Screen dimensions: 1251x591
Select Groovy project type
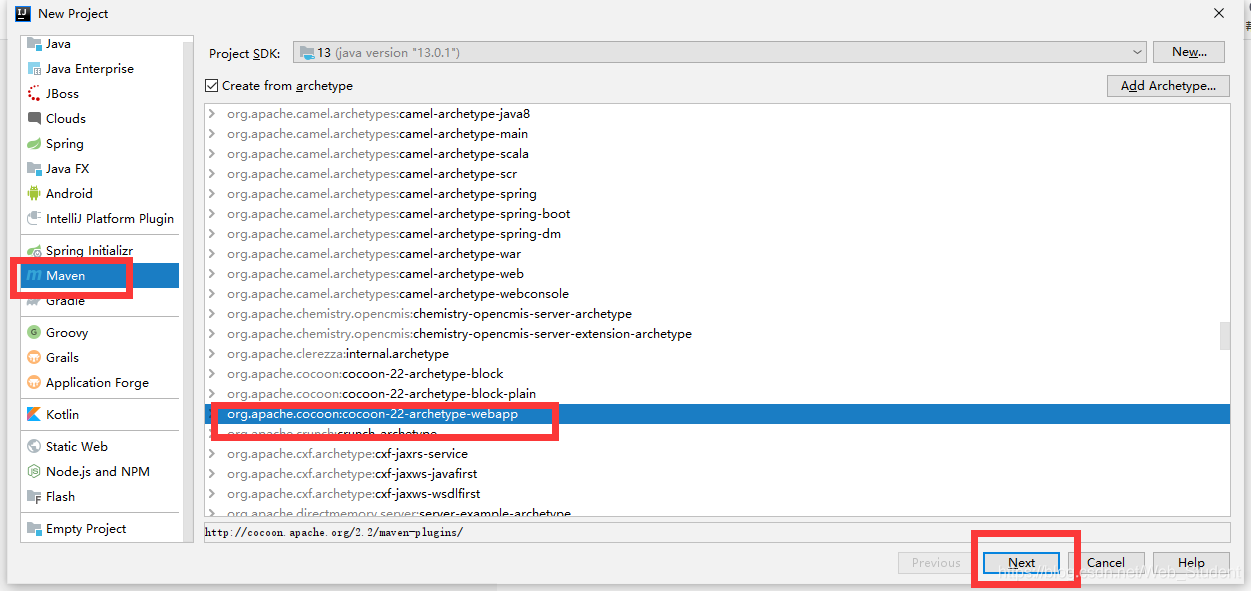[x=100, y=333]
